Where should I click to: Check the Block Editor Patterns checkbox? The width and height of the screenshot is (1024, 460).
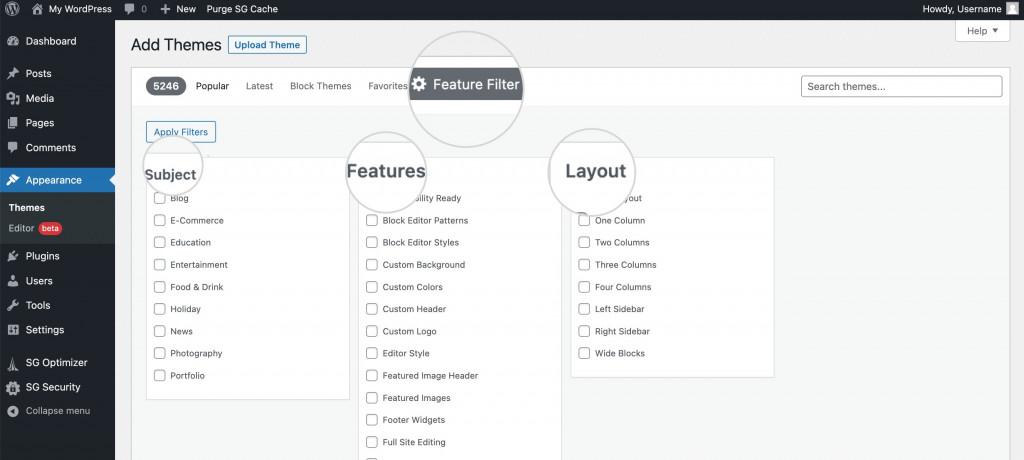pyautogui.click(x=372, y=220)
